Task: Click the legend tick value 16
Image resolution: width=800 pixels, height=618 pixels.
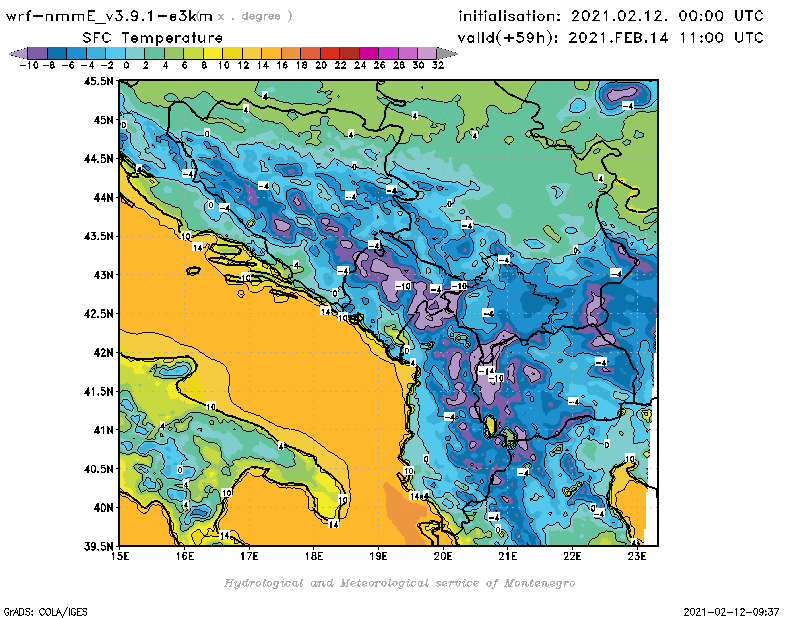Action: click(282, 65)
